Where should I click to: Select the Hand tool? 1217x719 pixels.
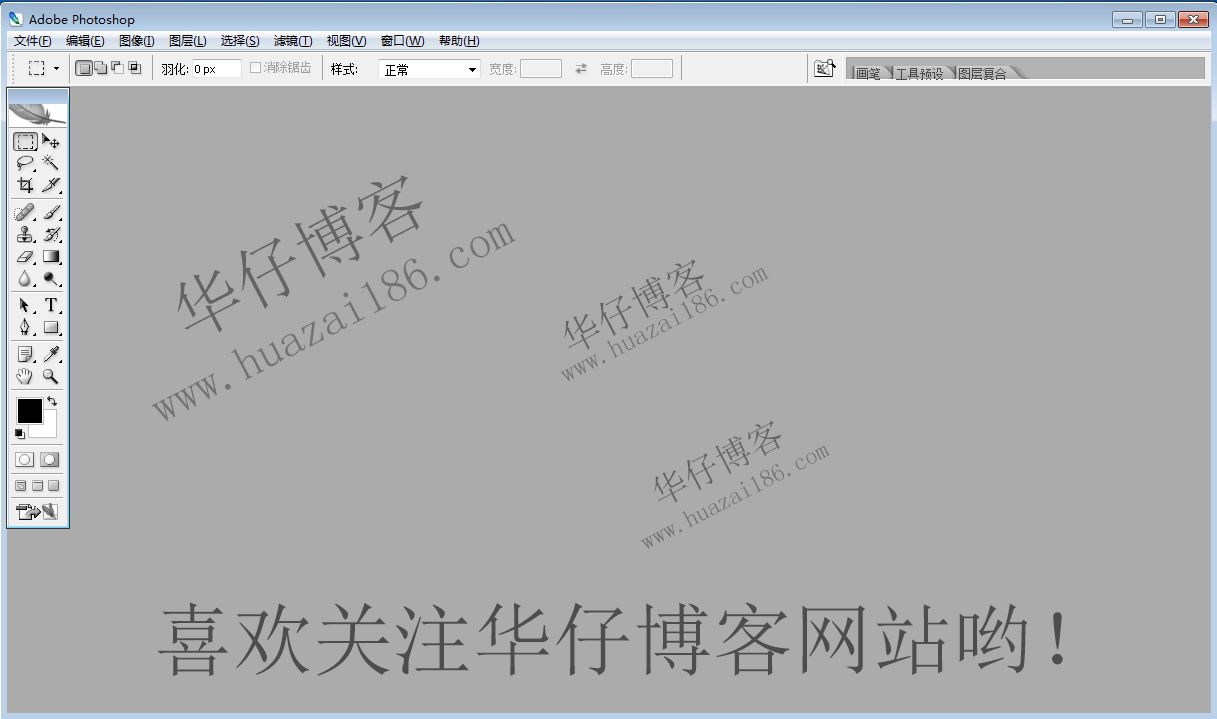click(x=25, y=376)
